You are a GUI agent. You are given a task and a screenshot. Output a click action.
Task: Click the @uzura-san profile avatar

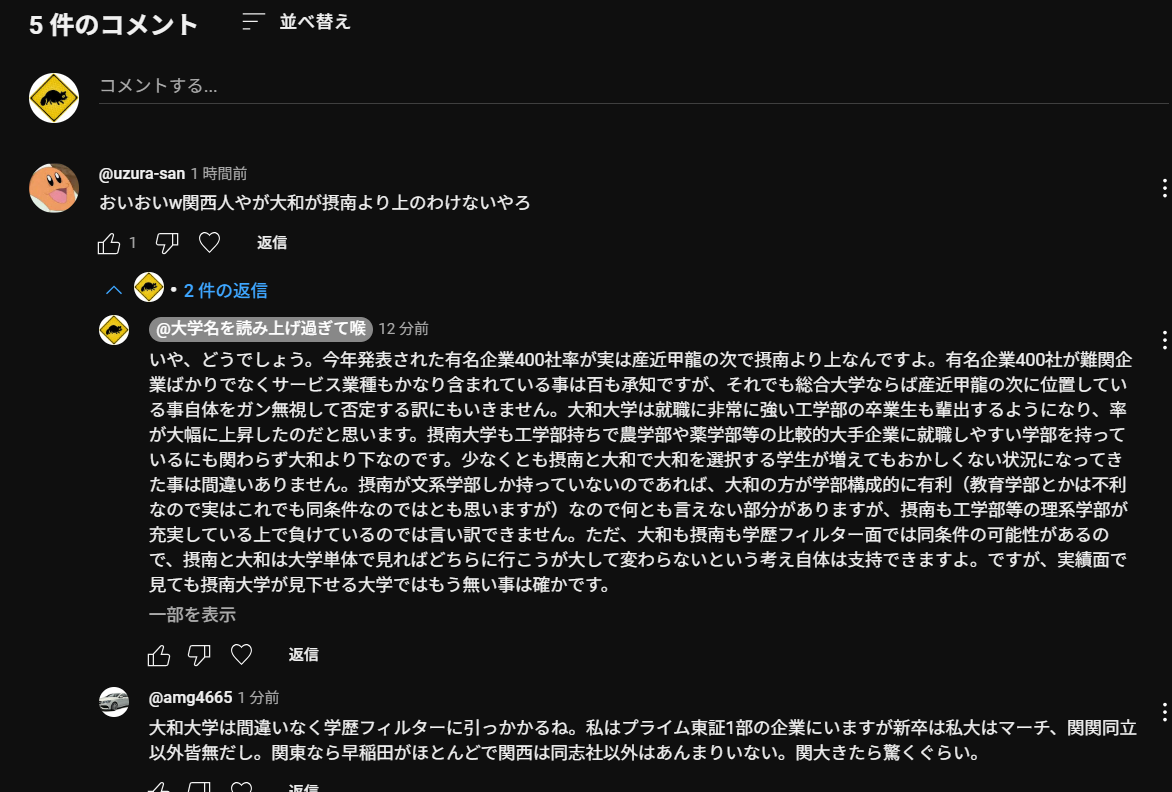(x=54, y=187)
